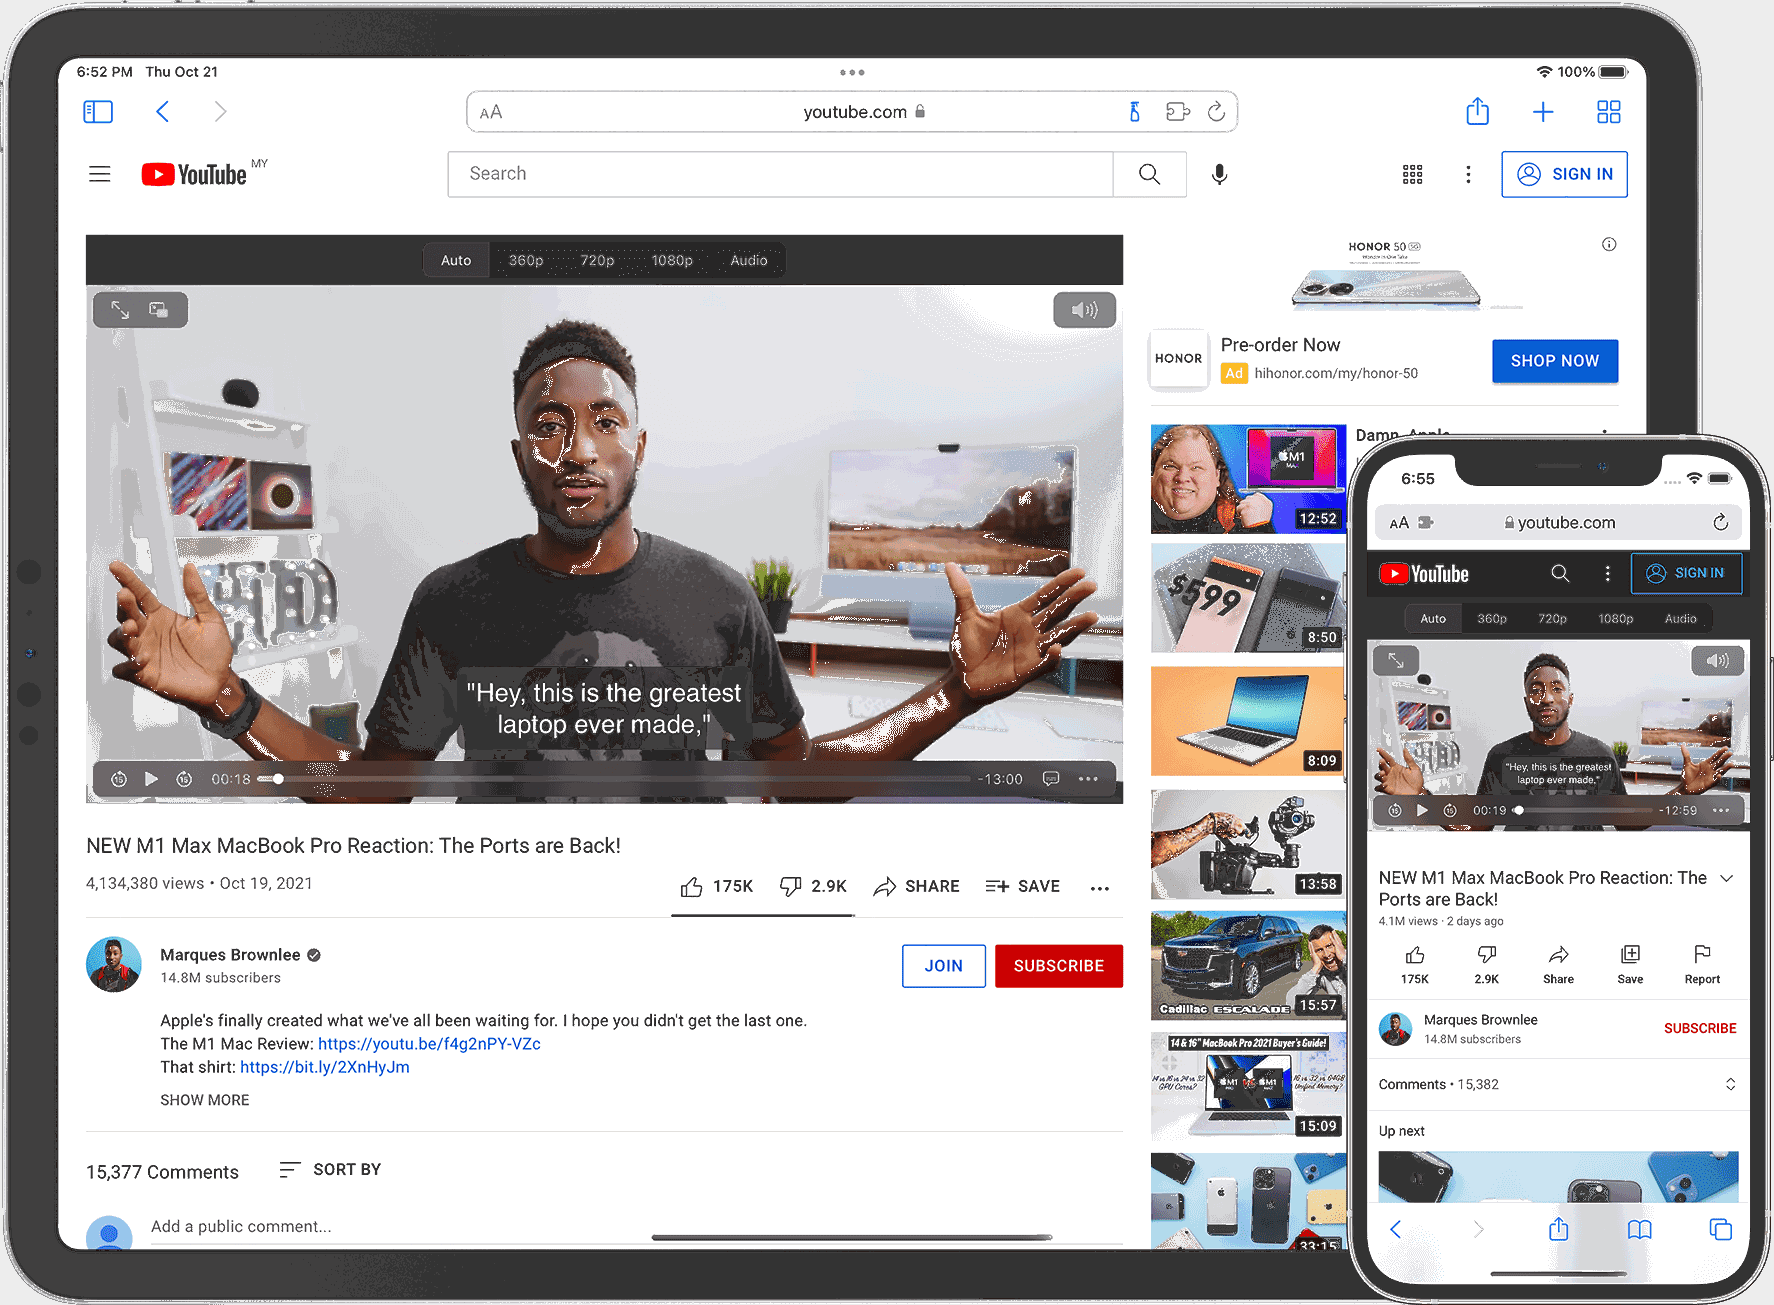Open the 12:52 suggested video thumbnail
1774x1305 pixels.
1248,479
